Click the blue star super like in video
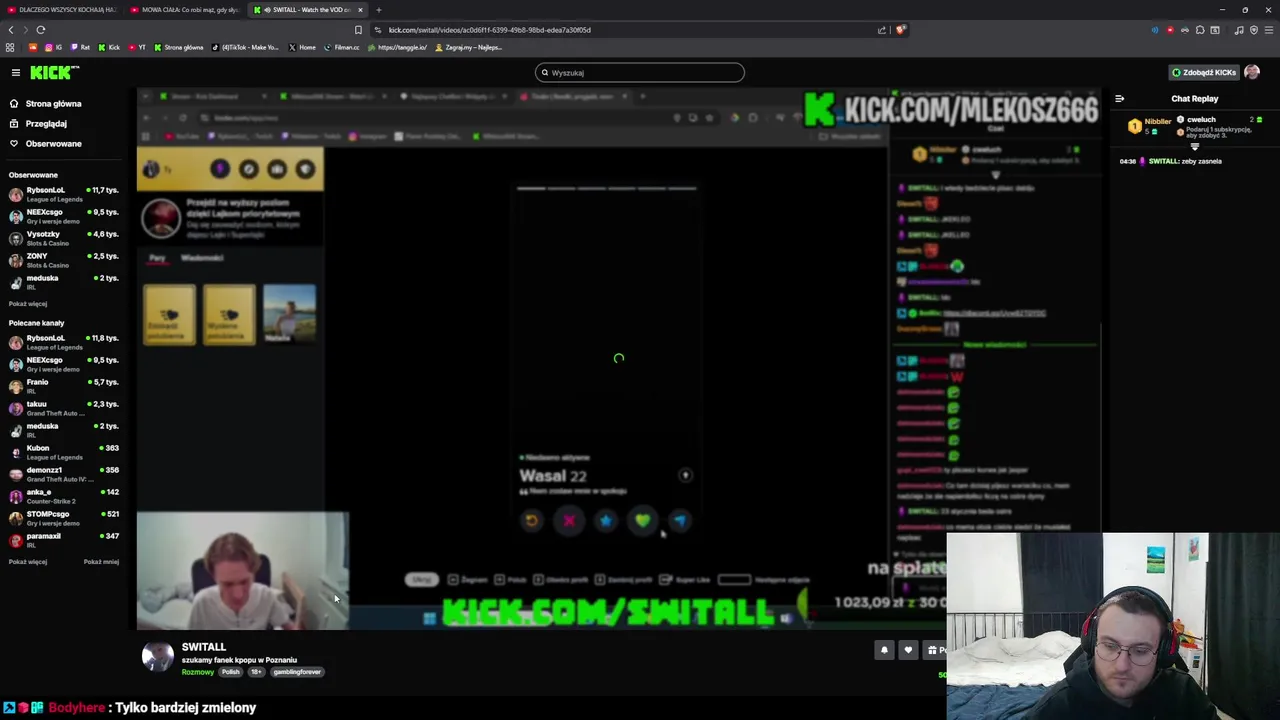This screenshot has width=1280, height=720. (606, 520)
